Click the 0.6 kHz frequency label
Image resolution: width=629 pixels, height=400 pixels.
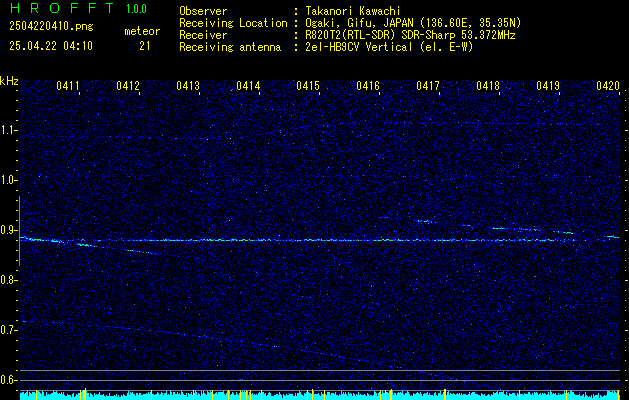pos(8,380)
